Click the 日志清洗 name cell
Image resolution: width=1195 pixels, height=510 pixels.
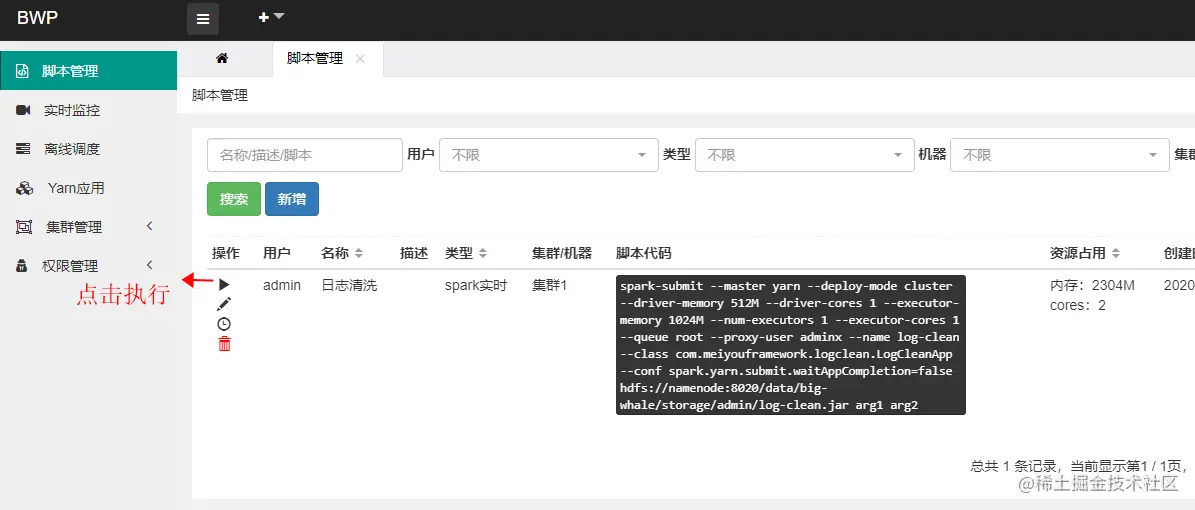pyautogui.click(x=349, y=285)
